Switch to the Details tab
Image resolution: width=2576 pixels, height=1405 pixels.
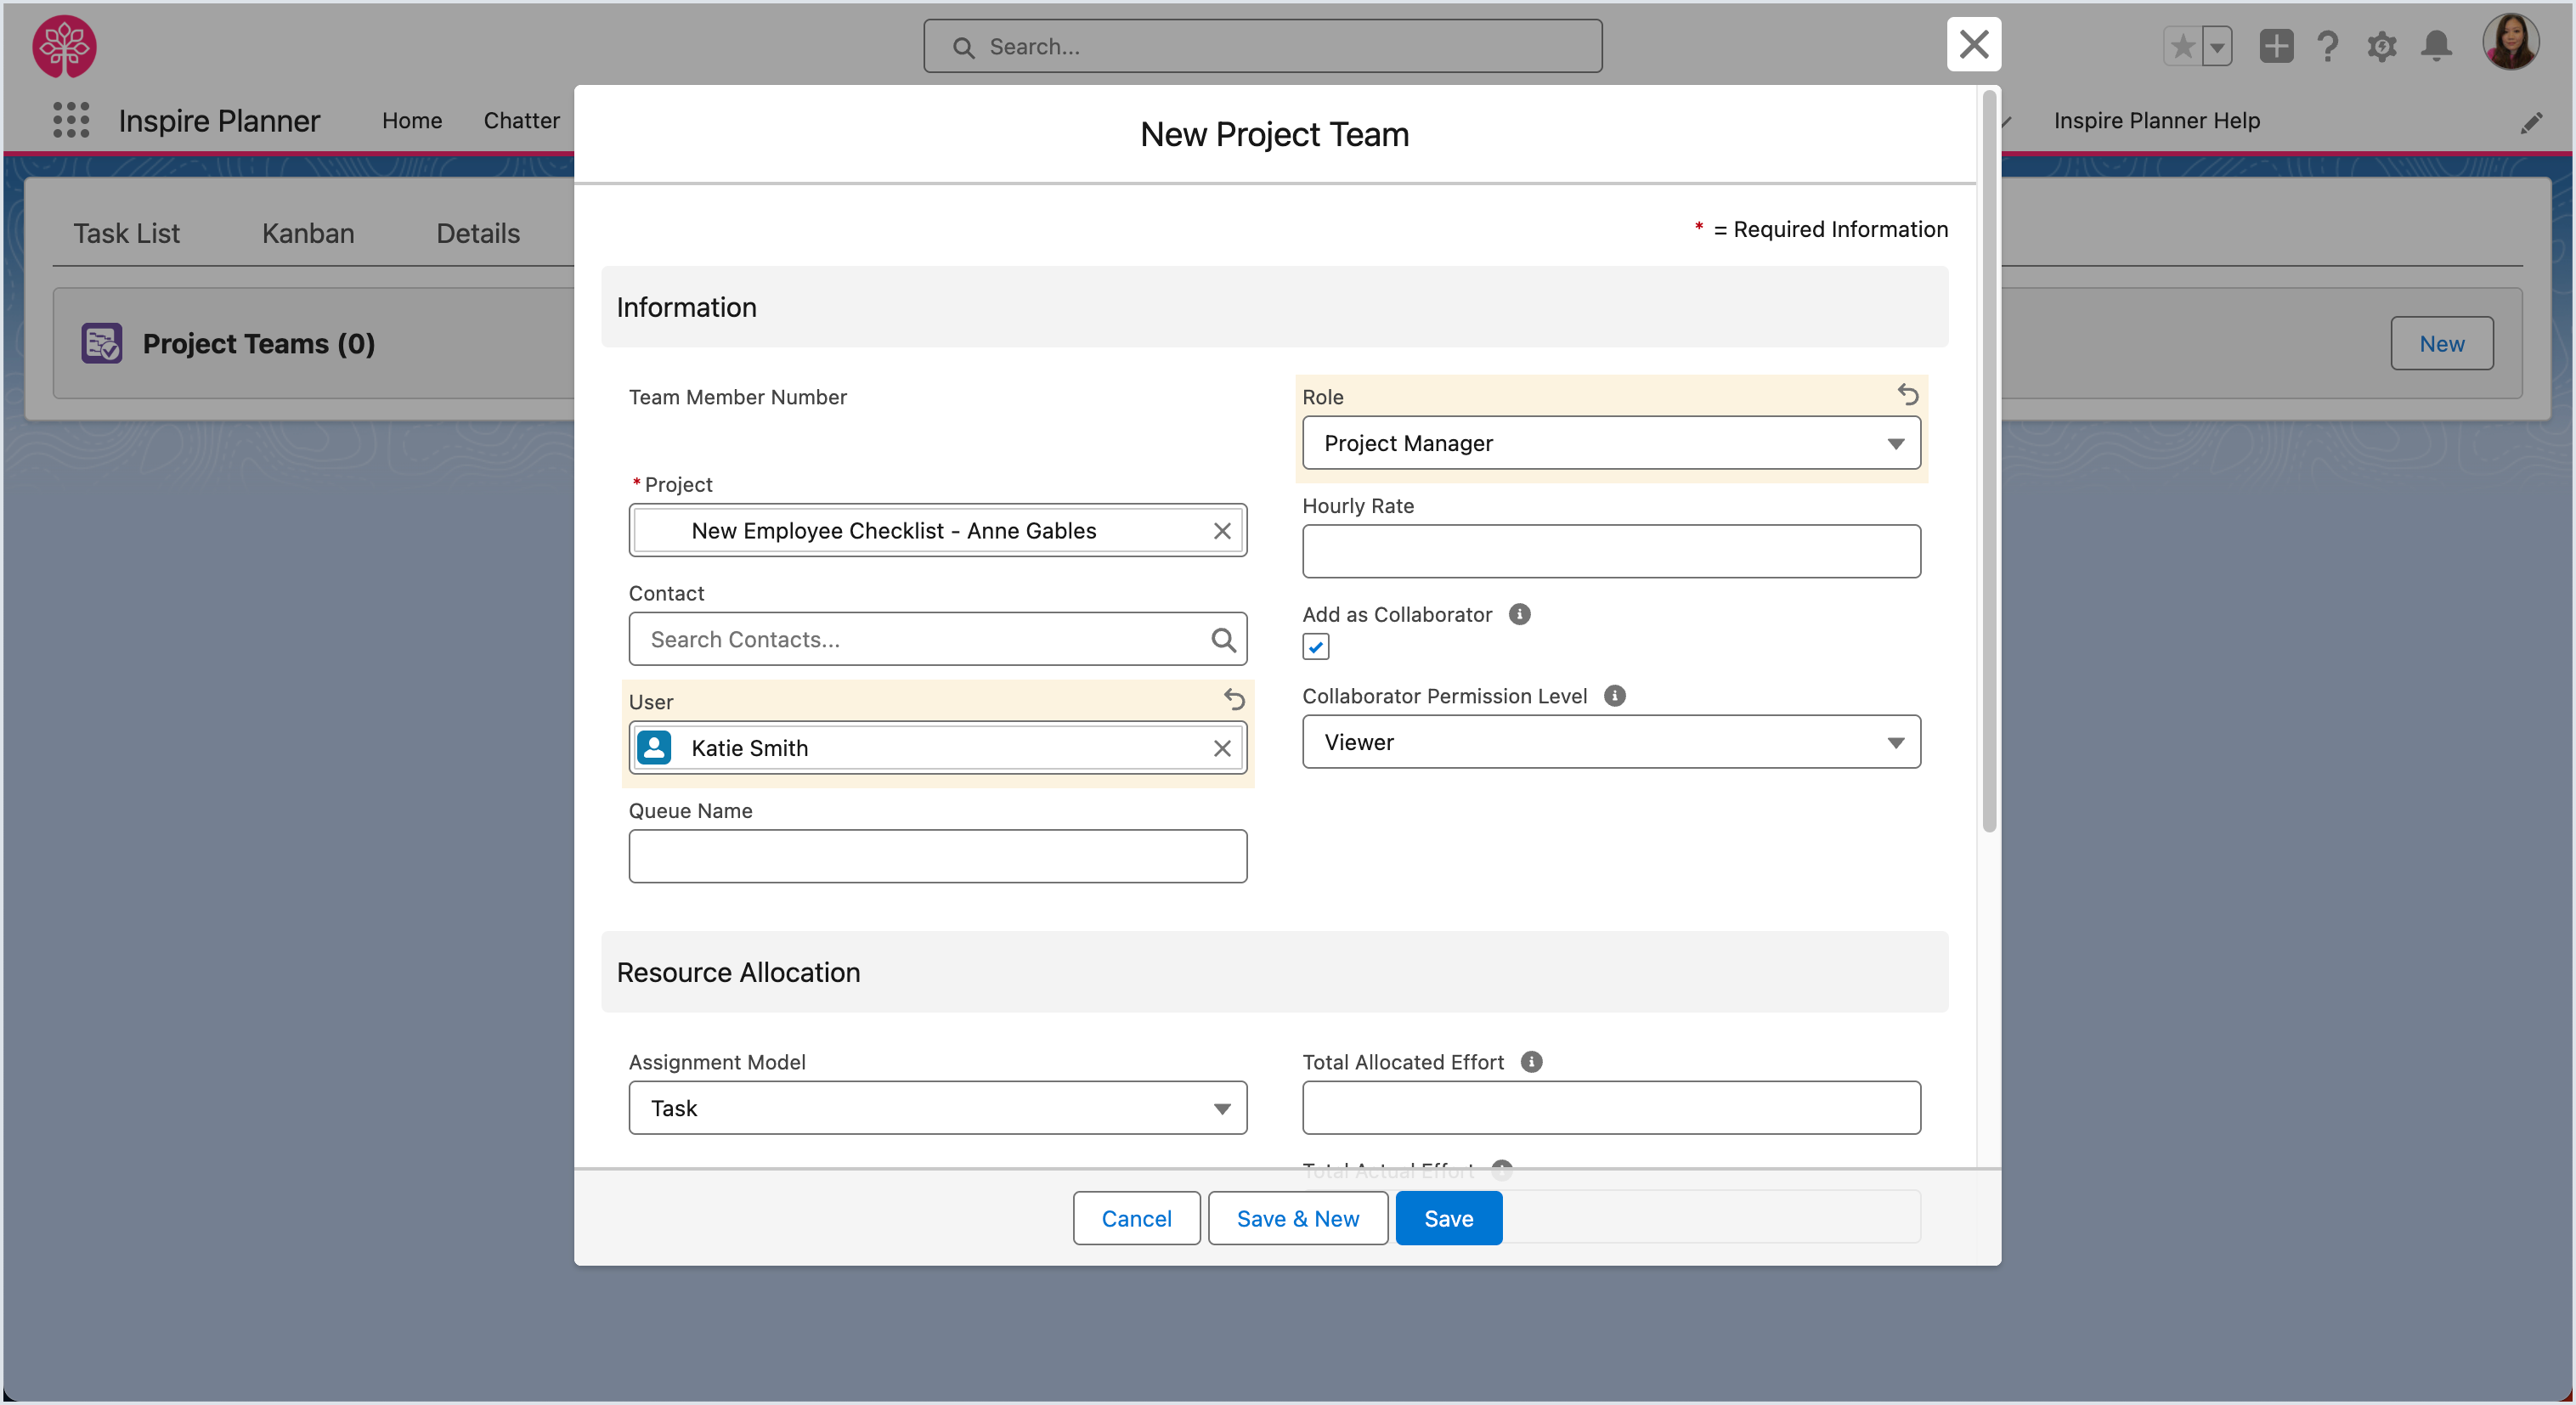(478, 233)
